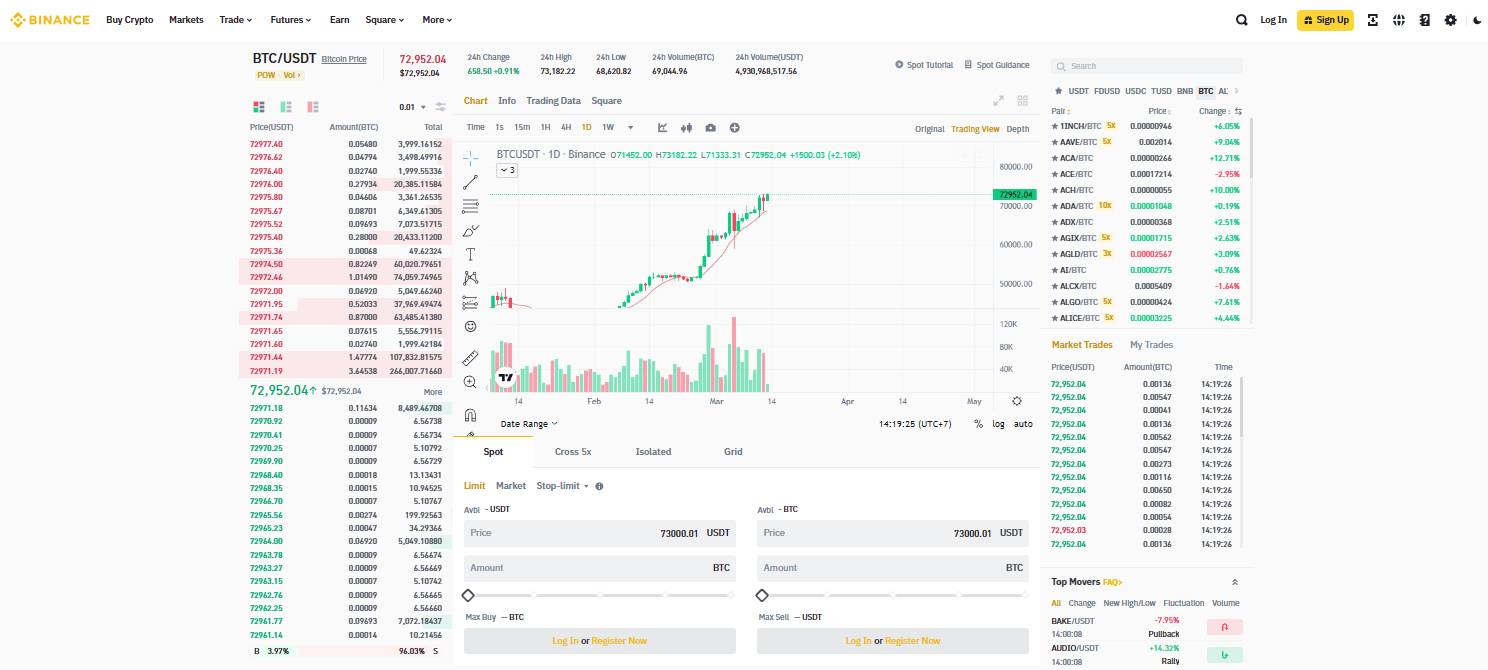The image size is (1488, 670).
Task: Open the Spot Tutorial link
Action: click(924, 65)
